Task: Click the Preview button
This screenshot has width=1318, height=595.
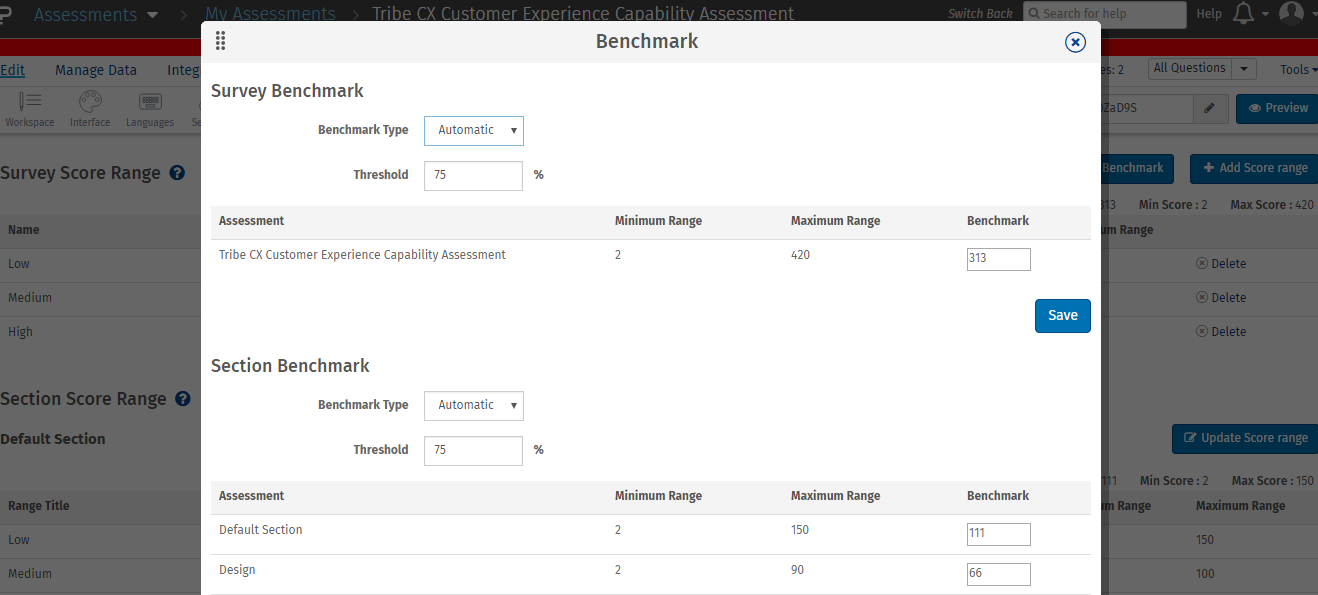Action: [x=1277, y=108]
